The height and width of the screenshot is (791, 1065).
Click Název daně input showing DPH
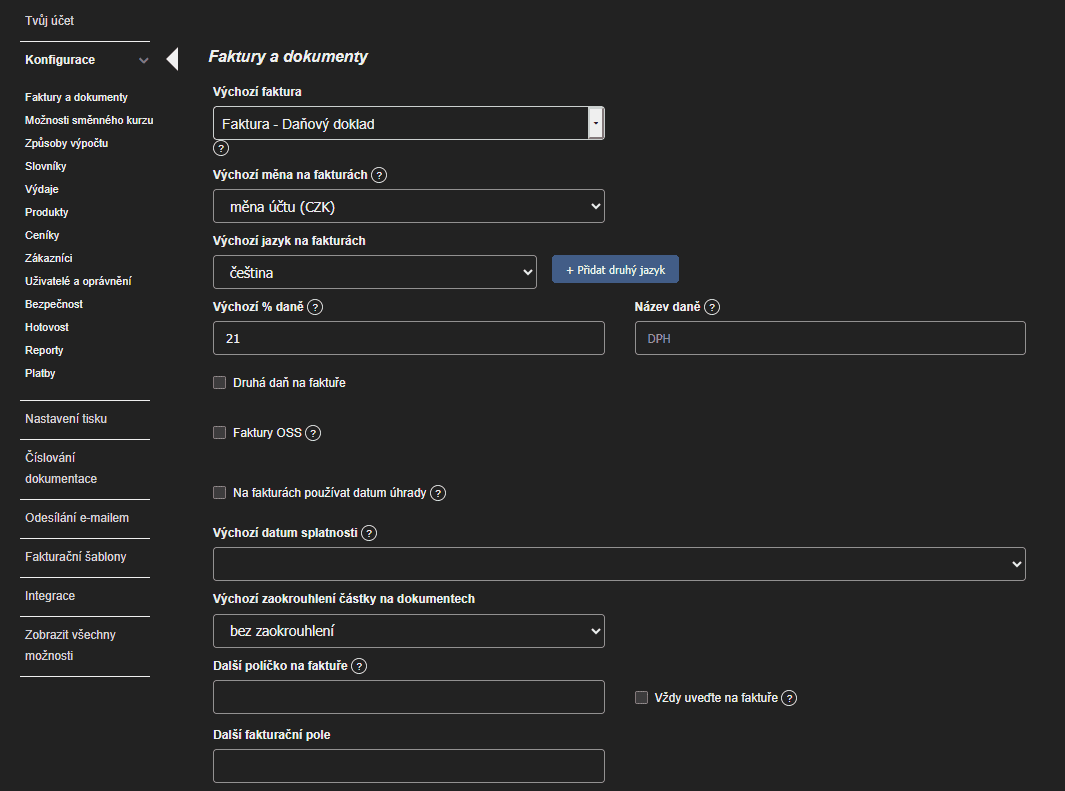tap(830, 338)
